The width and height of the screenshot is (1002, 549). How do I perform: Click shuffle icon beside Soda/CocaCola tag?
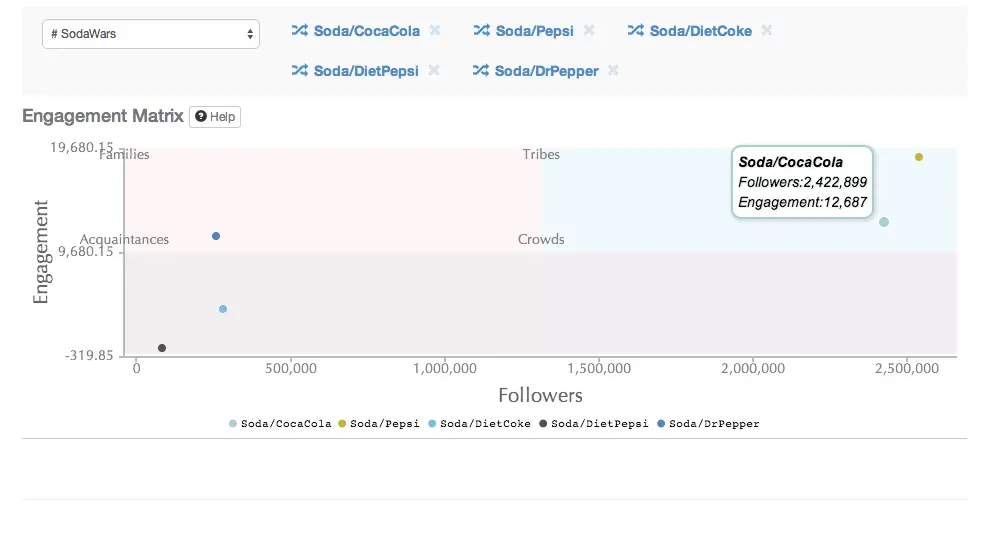[x=299, y=31]
